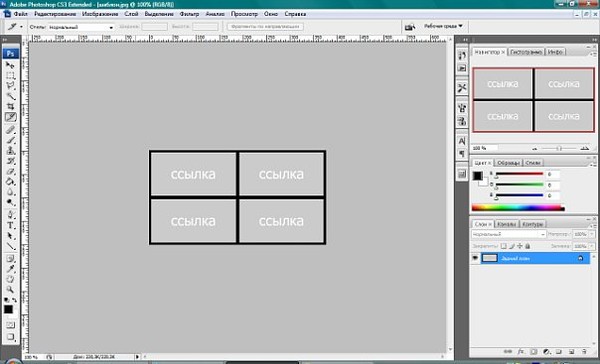
Task: Click the foreground color swatch in Color panel
Action: coord(477,176)
